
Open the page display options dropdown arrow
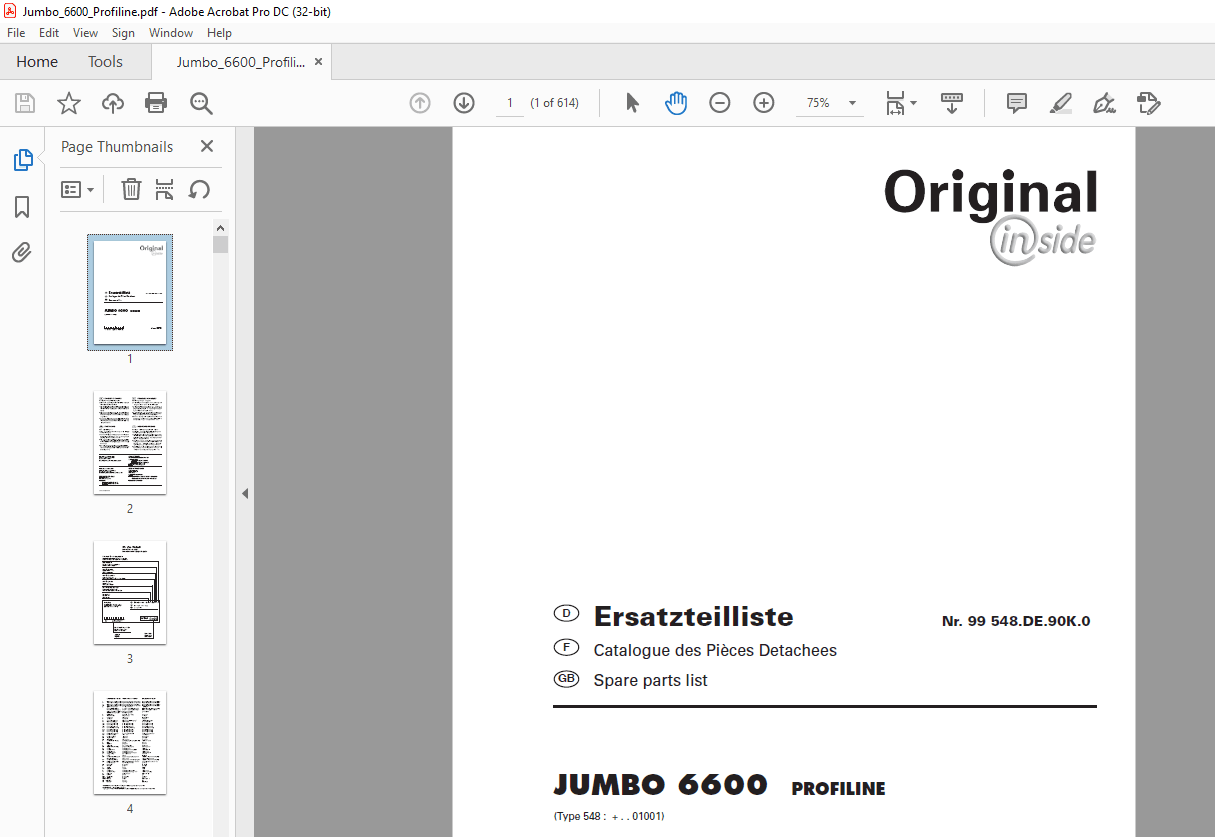[x=912, y=103]
